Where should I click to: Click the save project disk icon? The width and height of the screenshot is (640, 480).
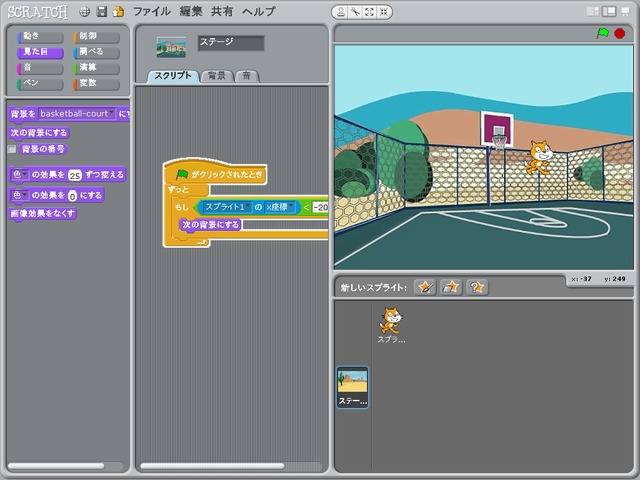point(101,12)
